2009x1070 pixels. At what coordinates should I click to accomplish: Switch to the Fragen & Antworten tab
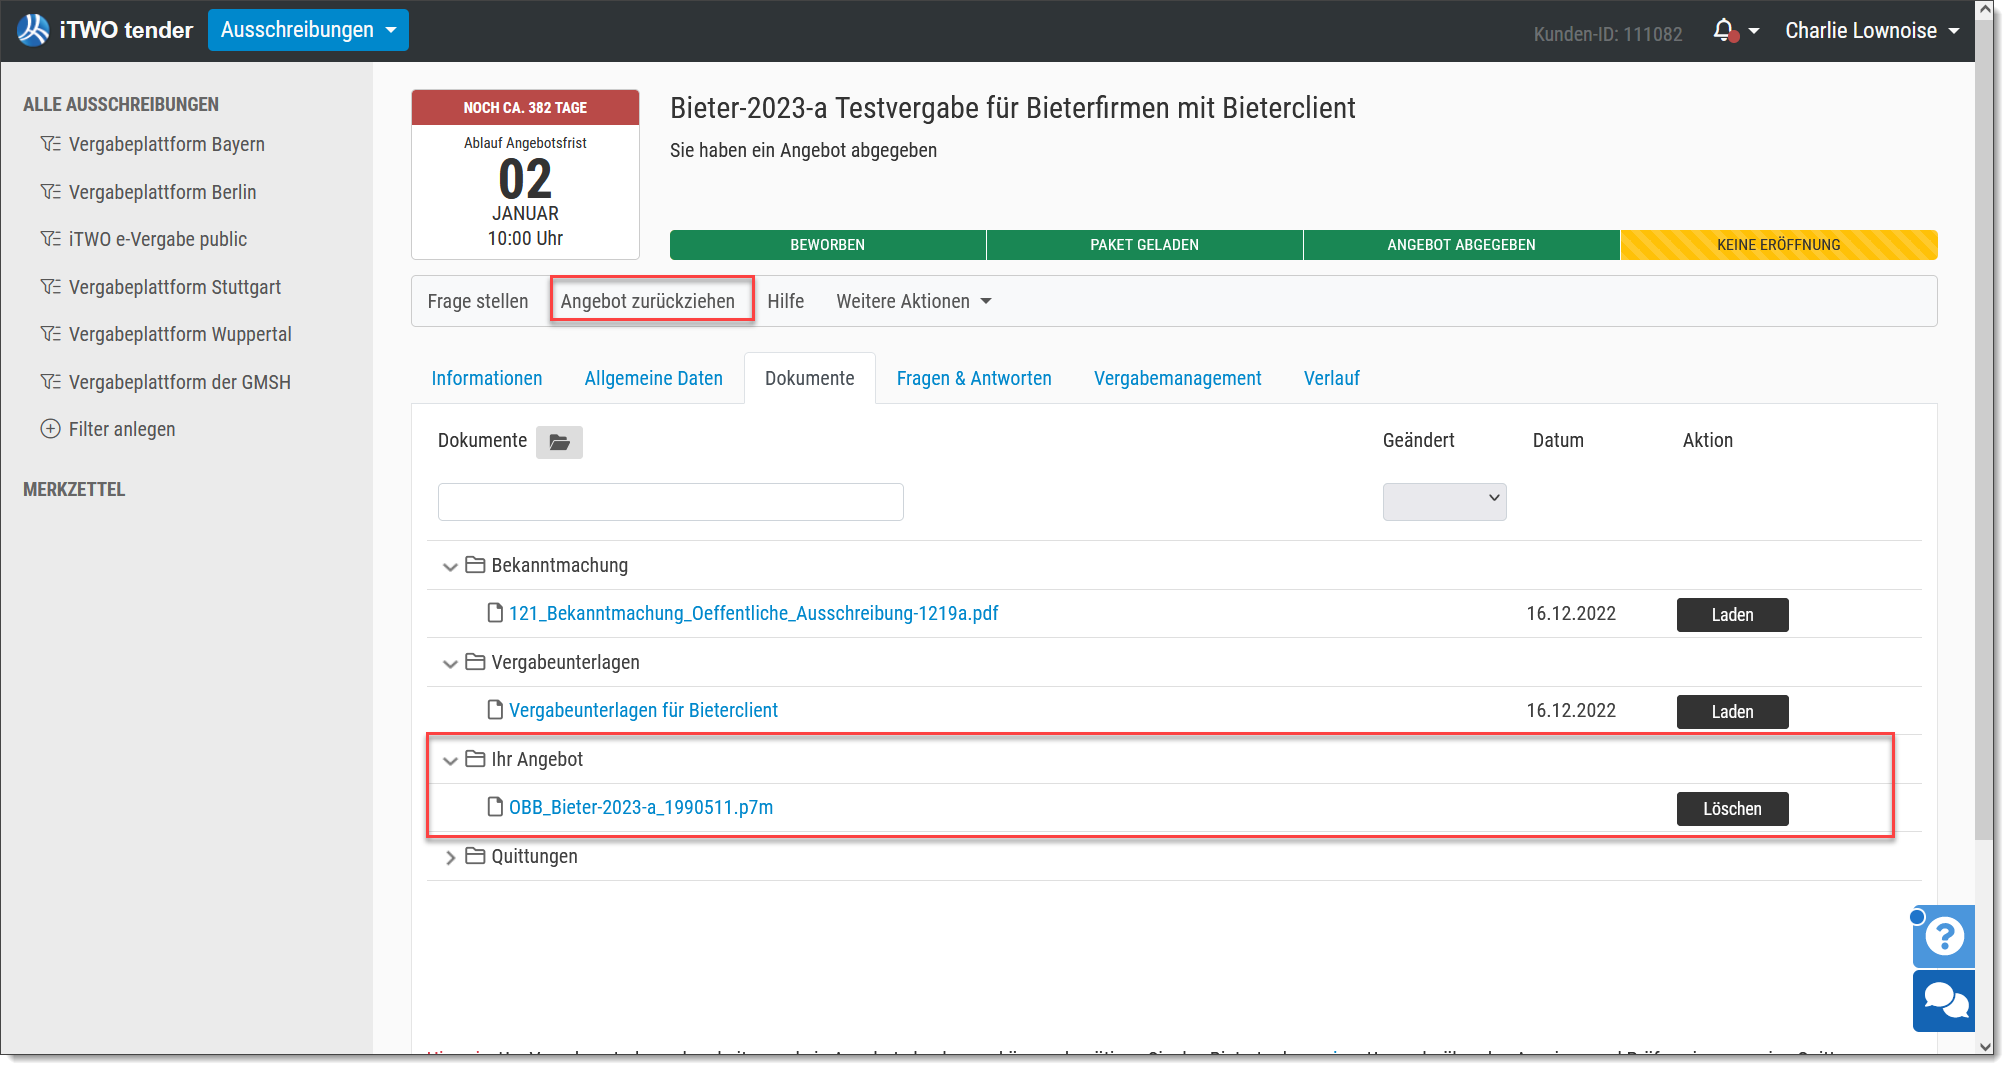pyautogui.click(x=974, y=378)
